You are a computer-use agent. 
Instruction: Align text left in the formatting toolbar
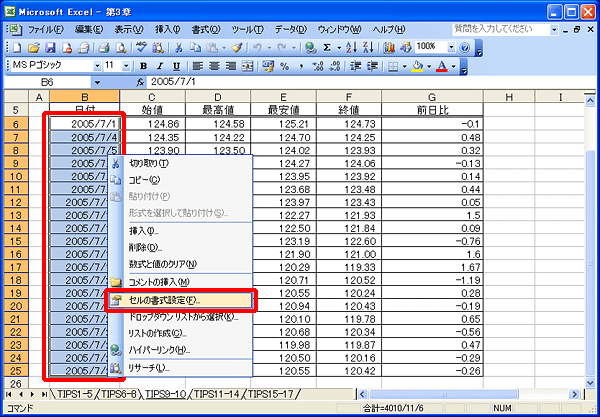(197, 67)
